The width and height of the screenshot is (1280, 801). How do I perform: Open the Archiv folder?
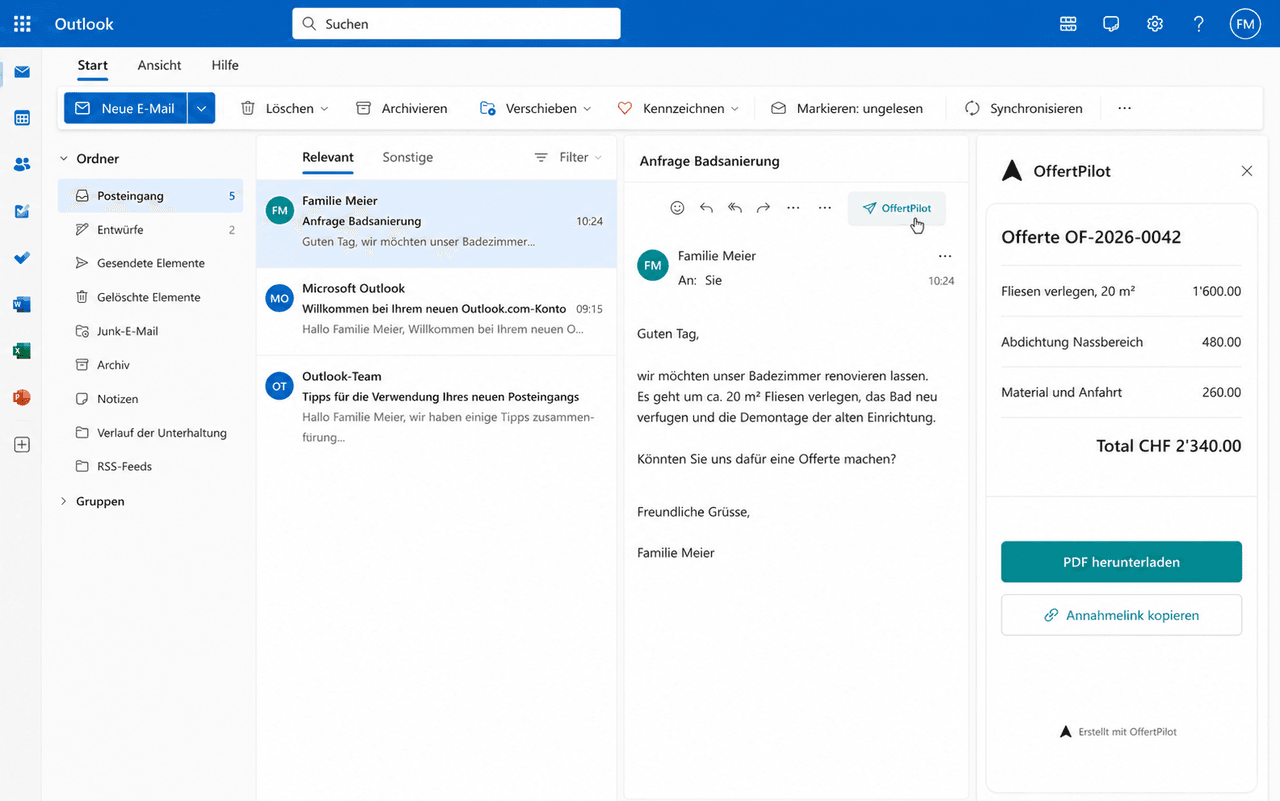(150, 365)
